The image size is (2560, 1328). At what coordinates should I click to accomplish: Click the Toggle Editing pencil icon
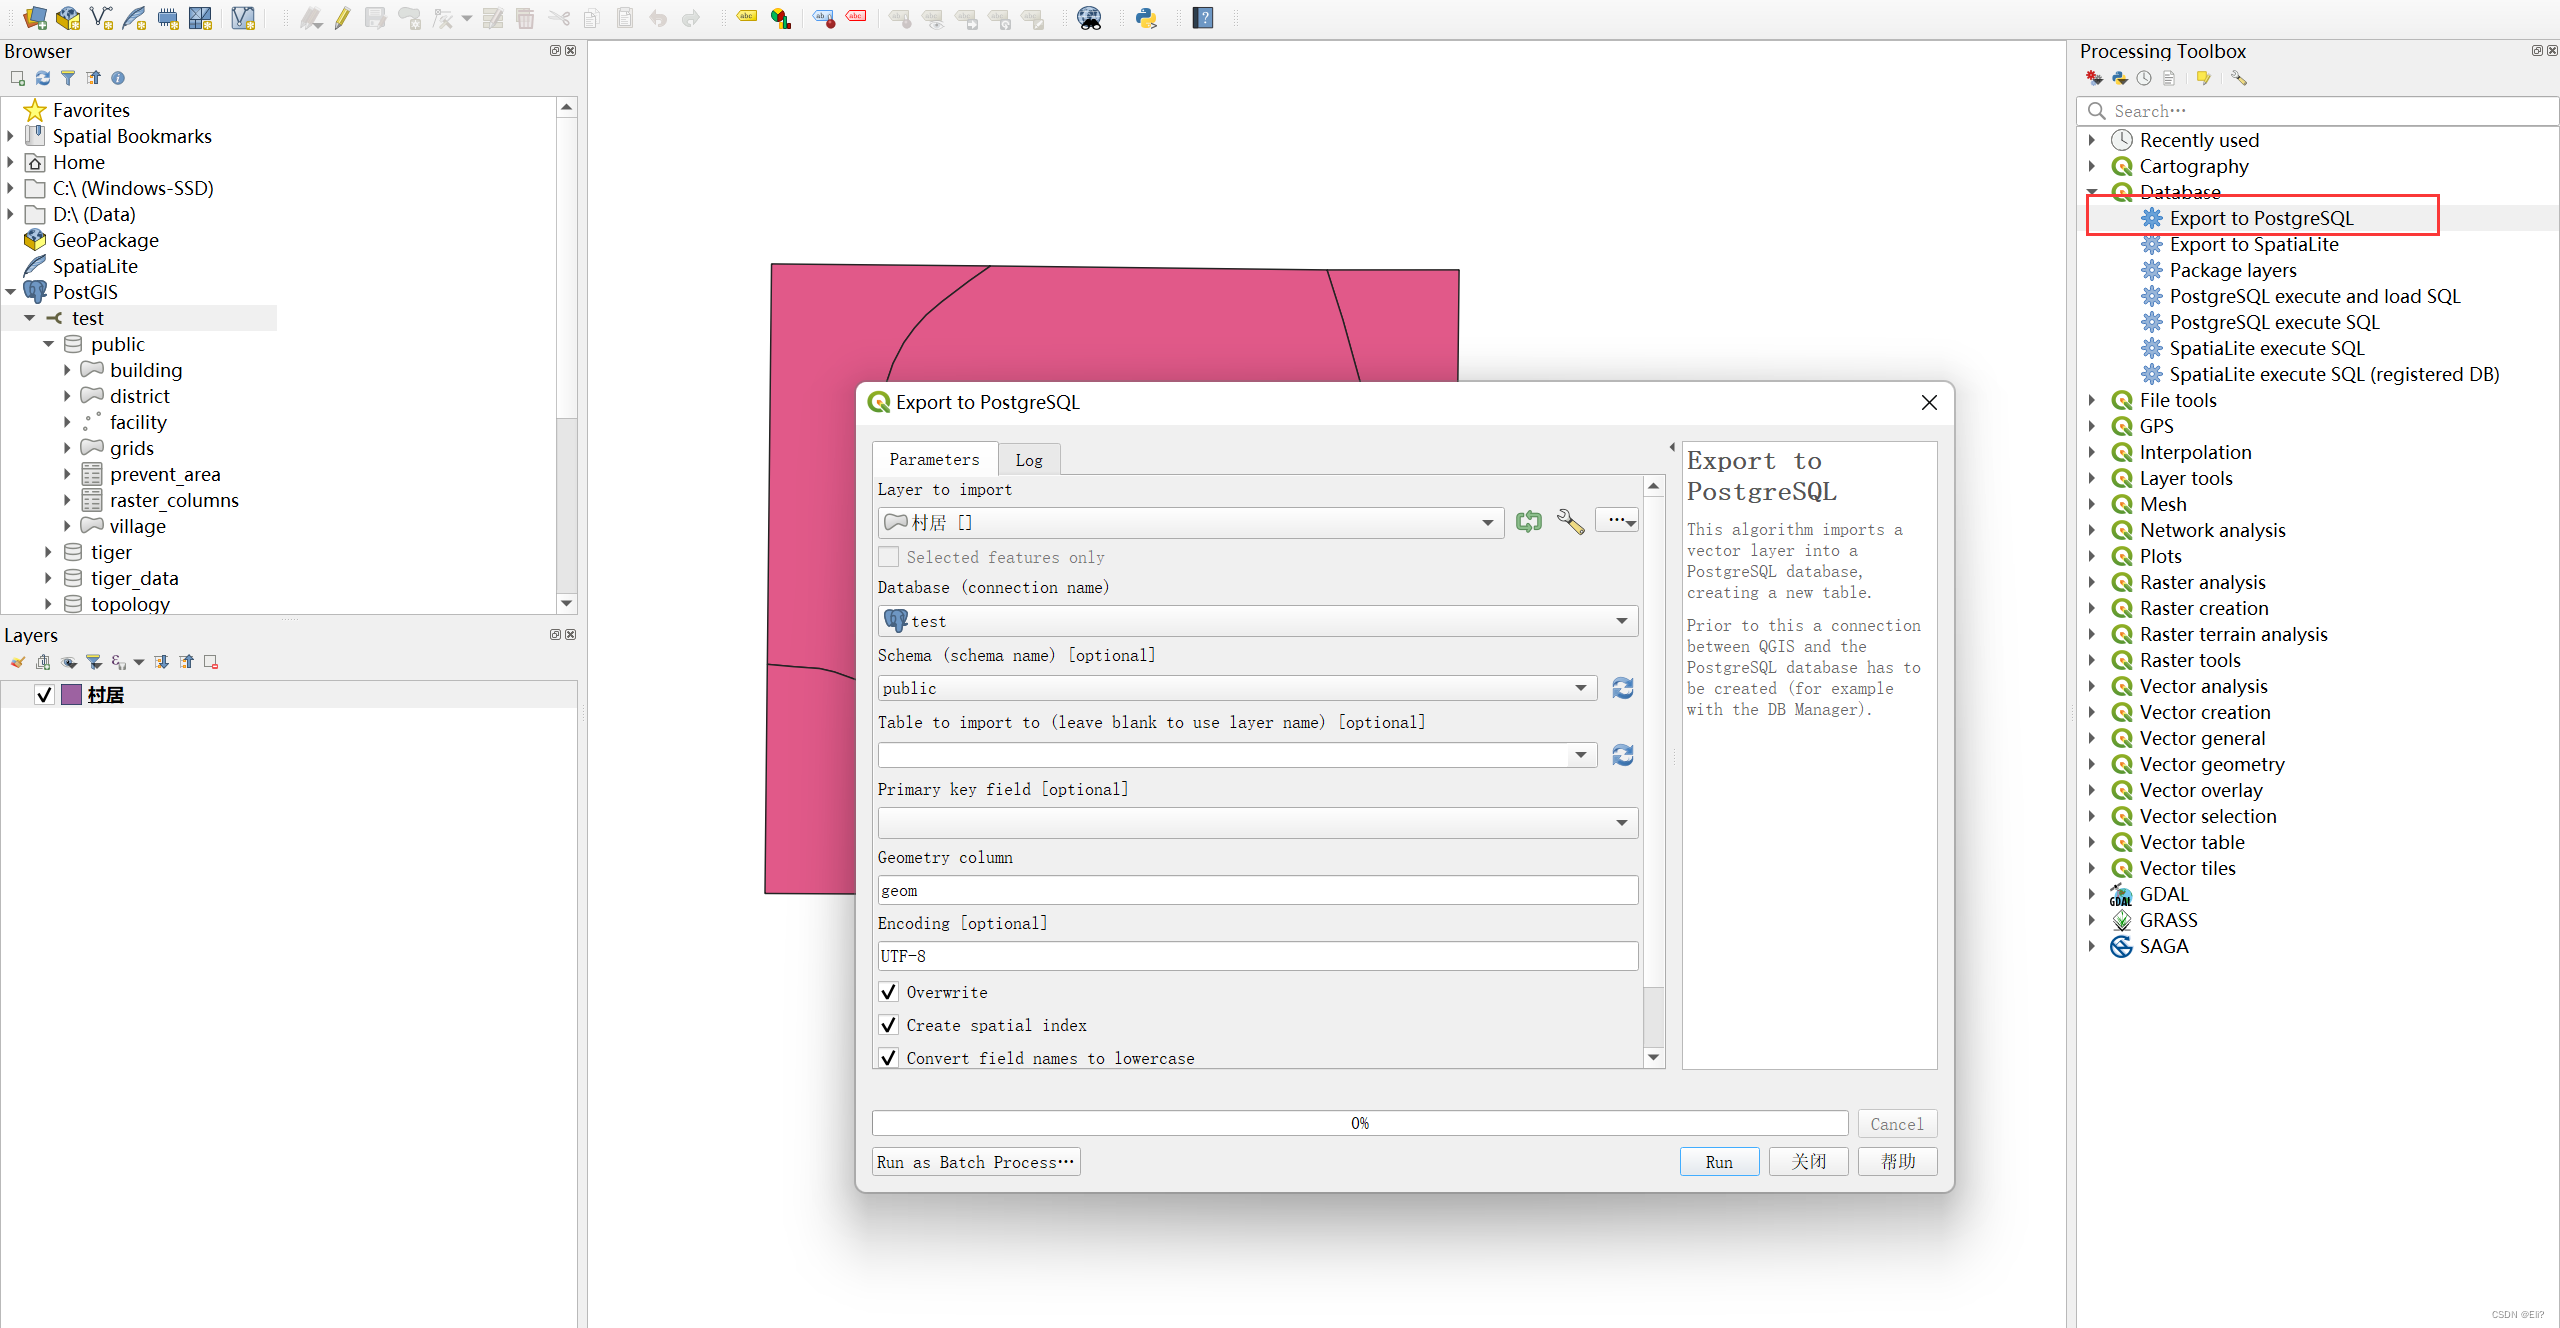[x=342, y=18]
